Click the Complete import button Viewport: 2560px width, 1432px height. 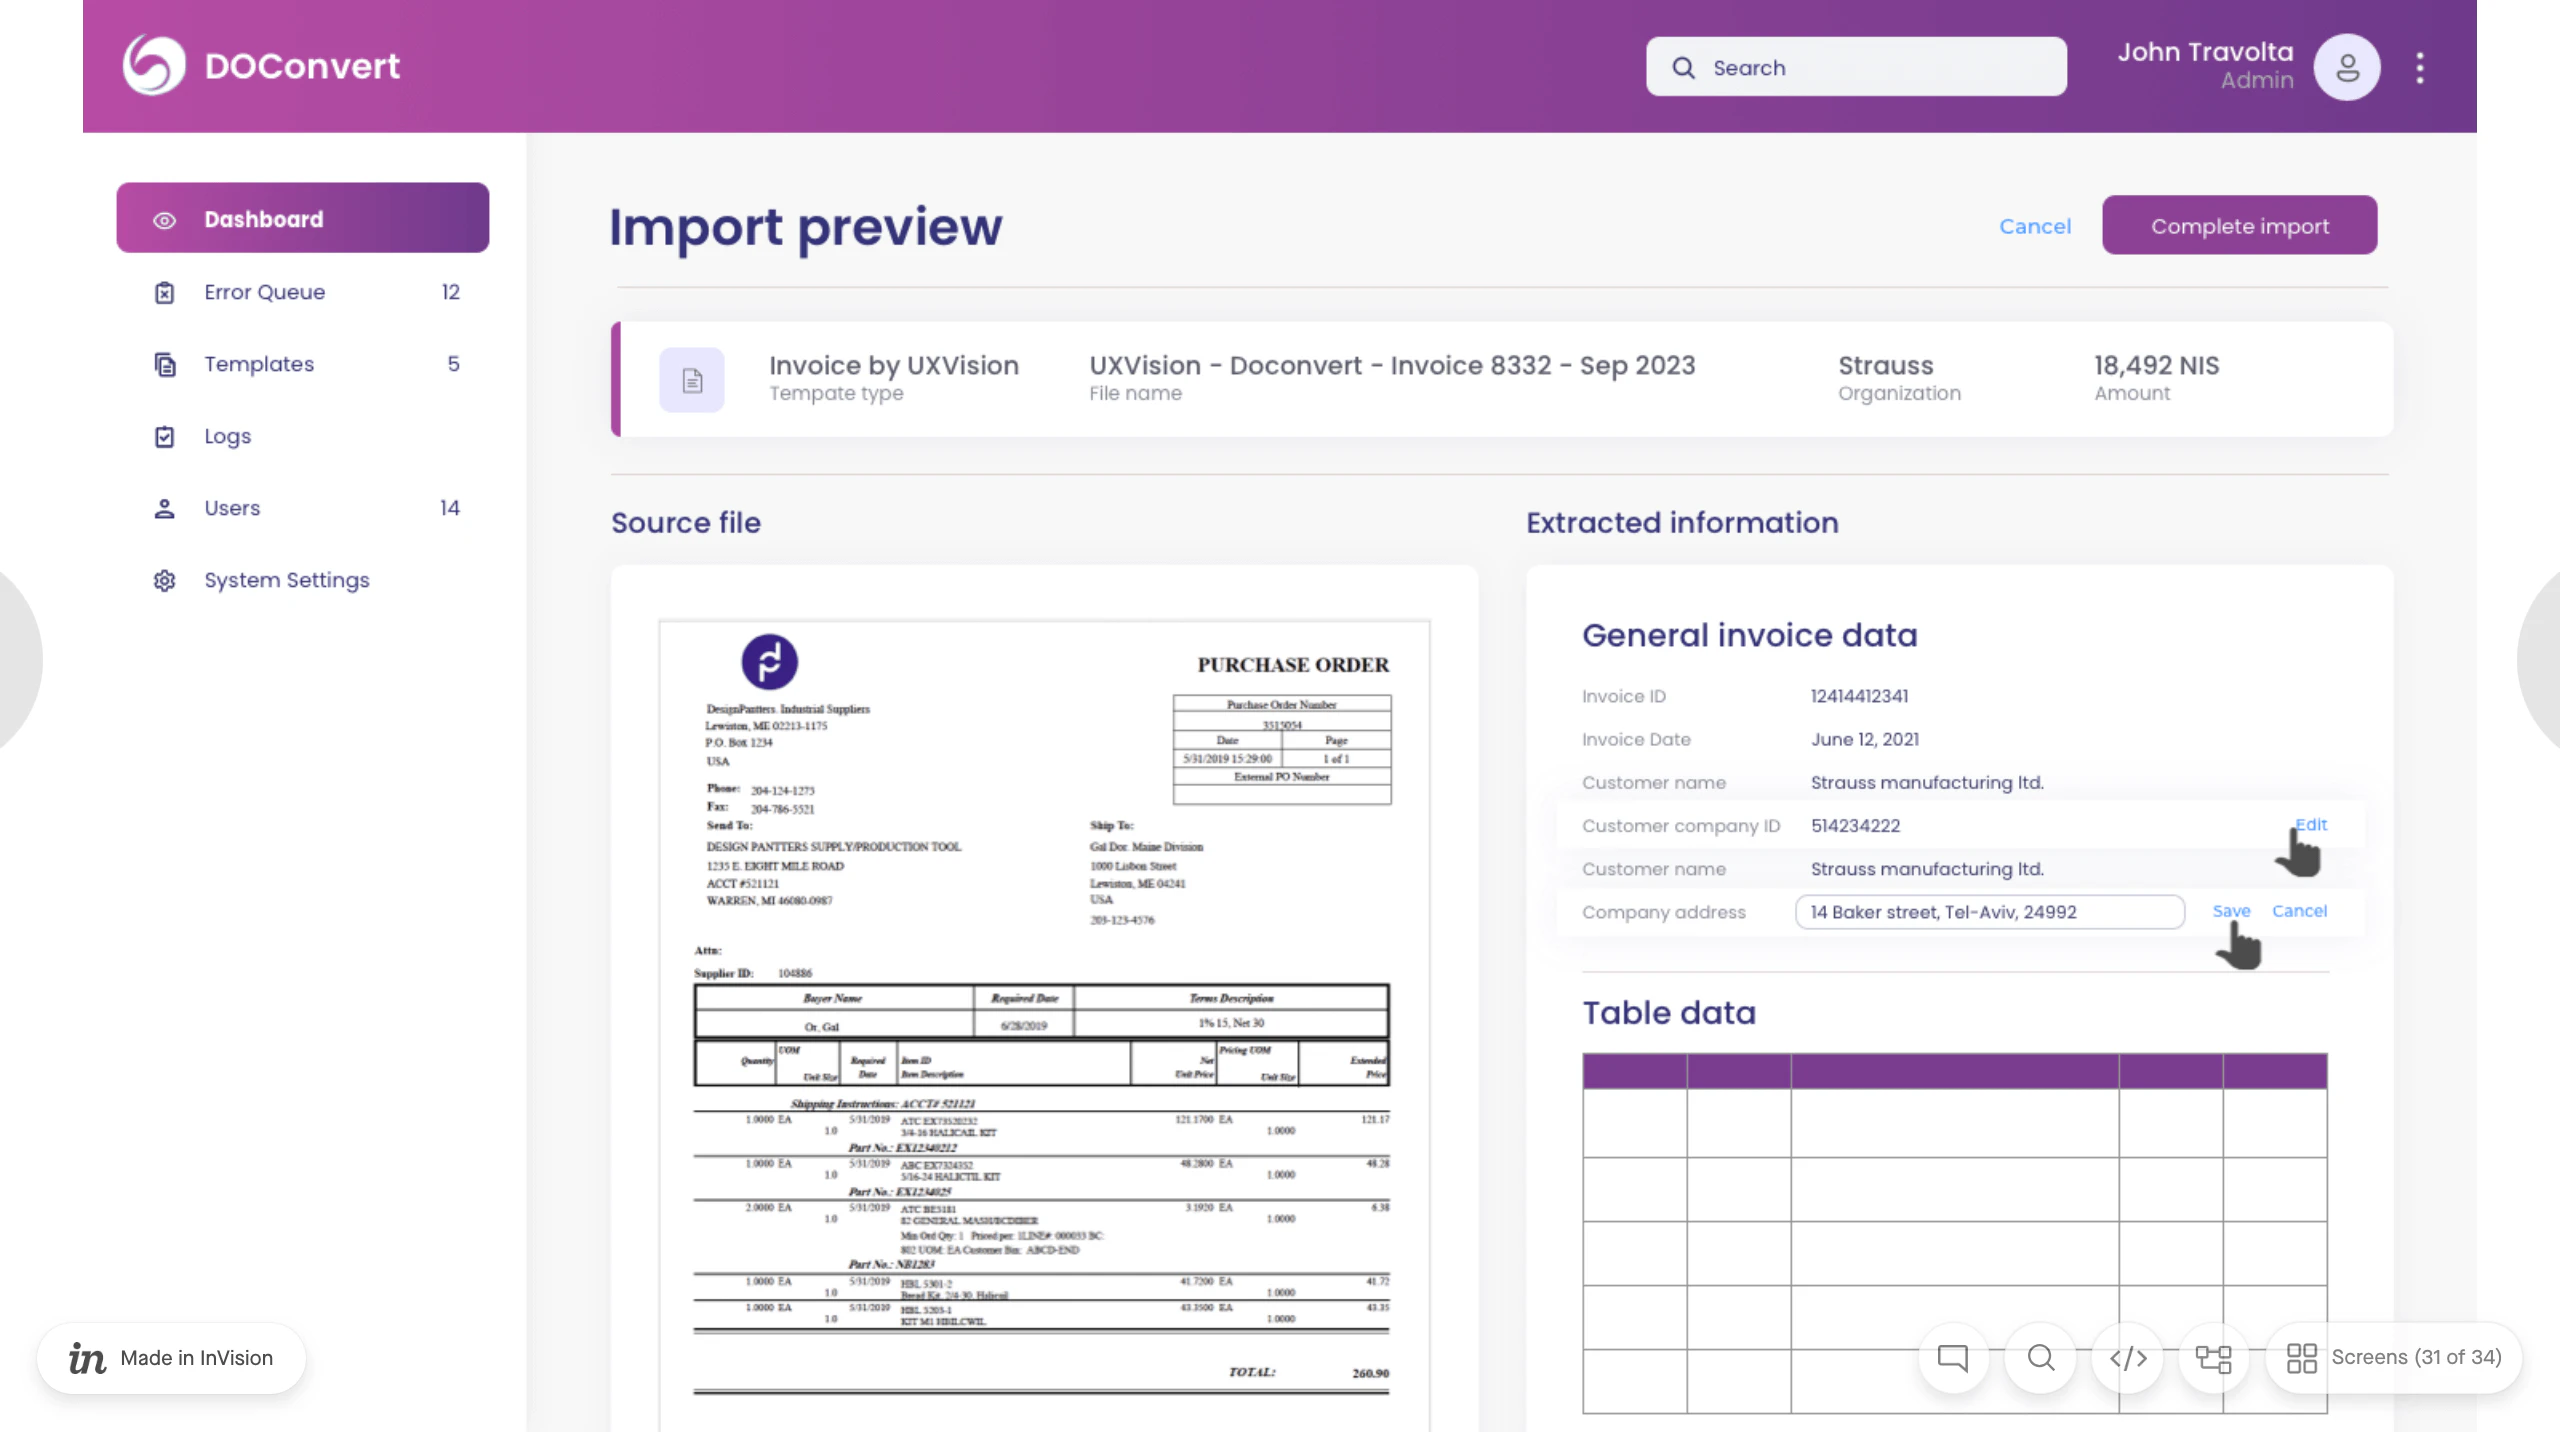point(2239,225)
